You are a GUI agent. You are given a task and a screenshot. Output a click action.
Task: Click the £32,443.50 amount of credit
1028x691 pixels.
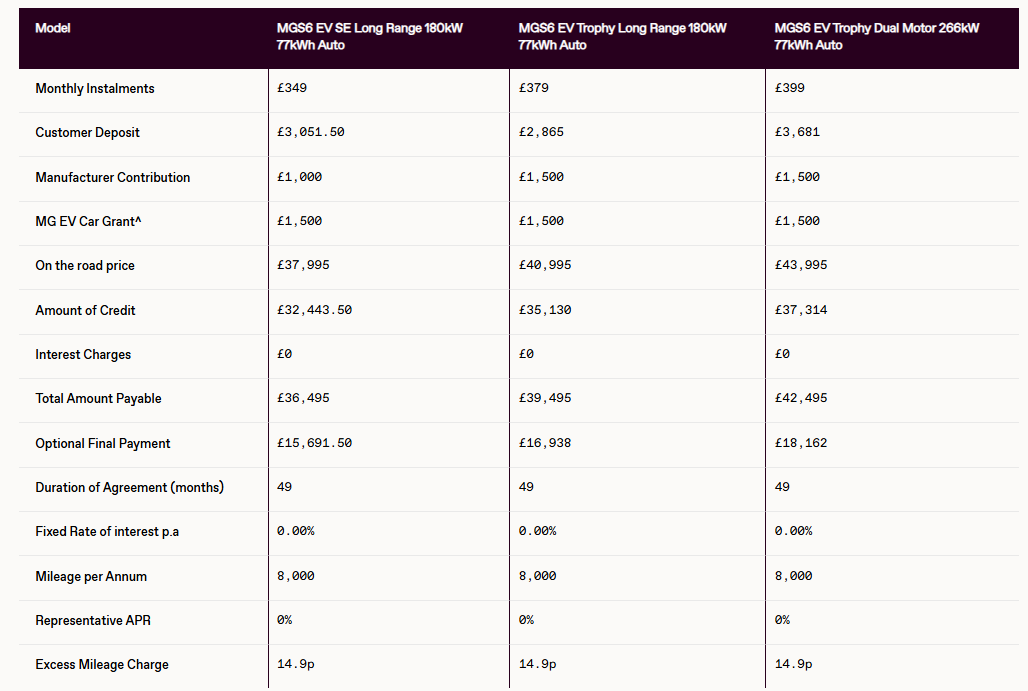tap(314, 310)
